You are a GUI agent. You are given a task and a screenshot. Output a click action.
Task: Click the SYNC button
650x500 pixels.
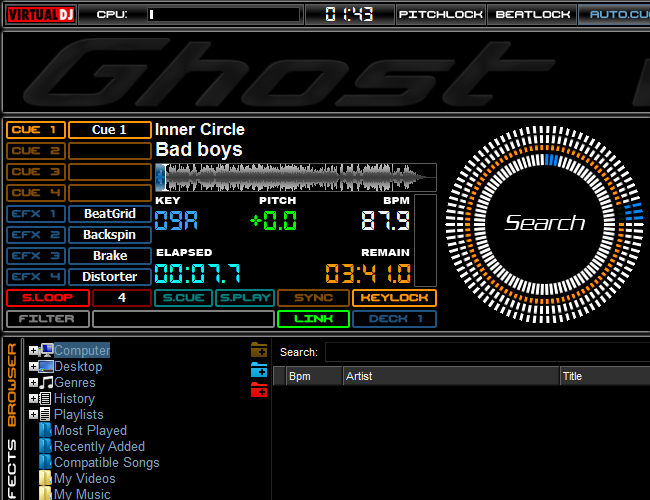pos(313,298)
